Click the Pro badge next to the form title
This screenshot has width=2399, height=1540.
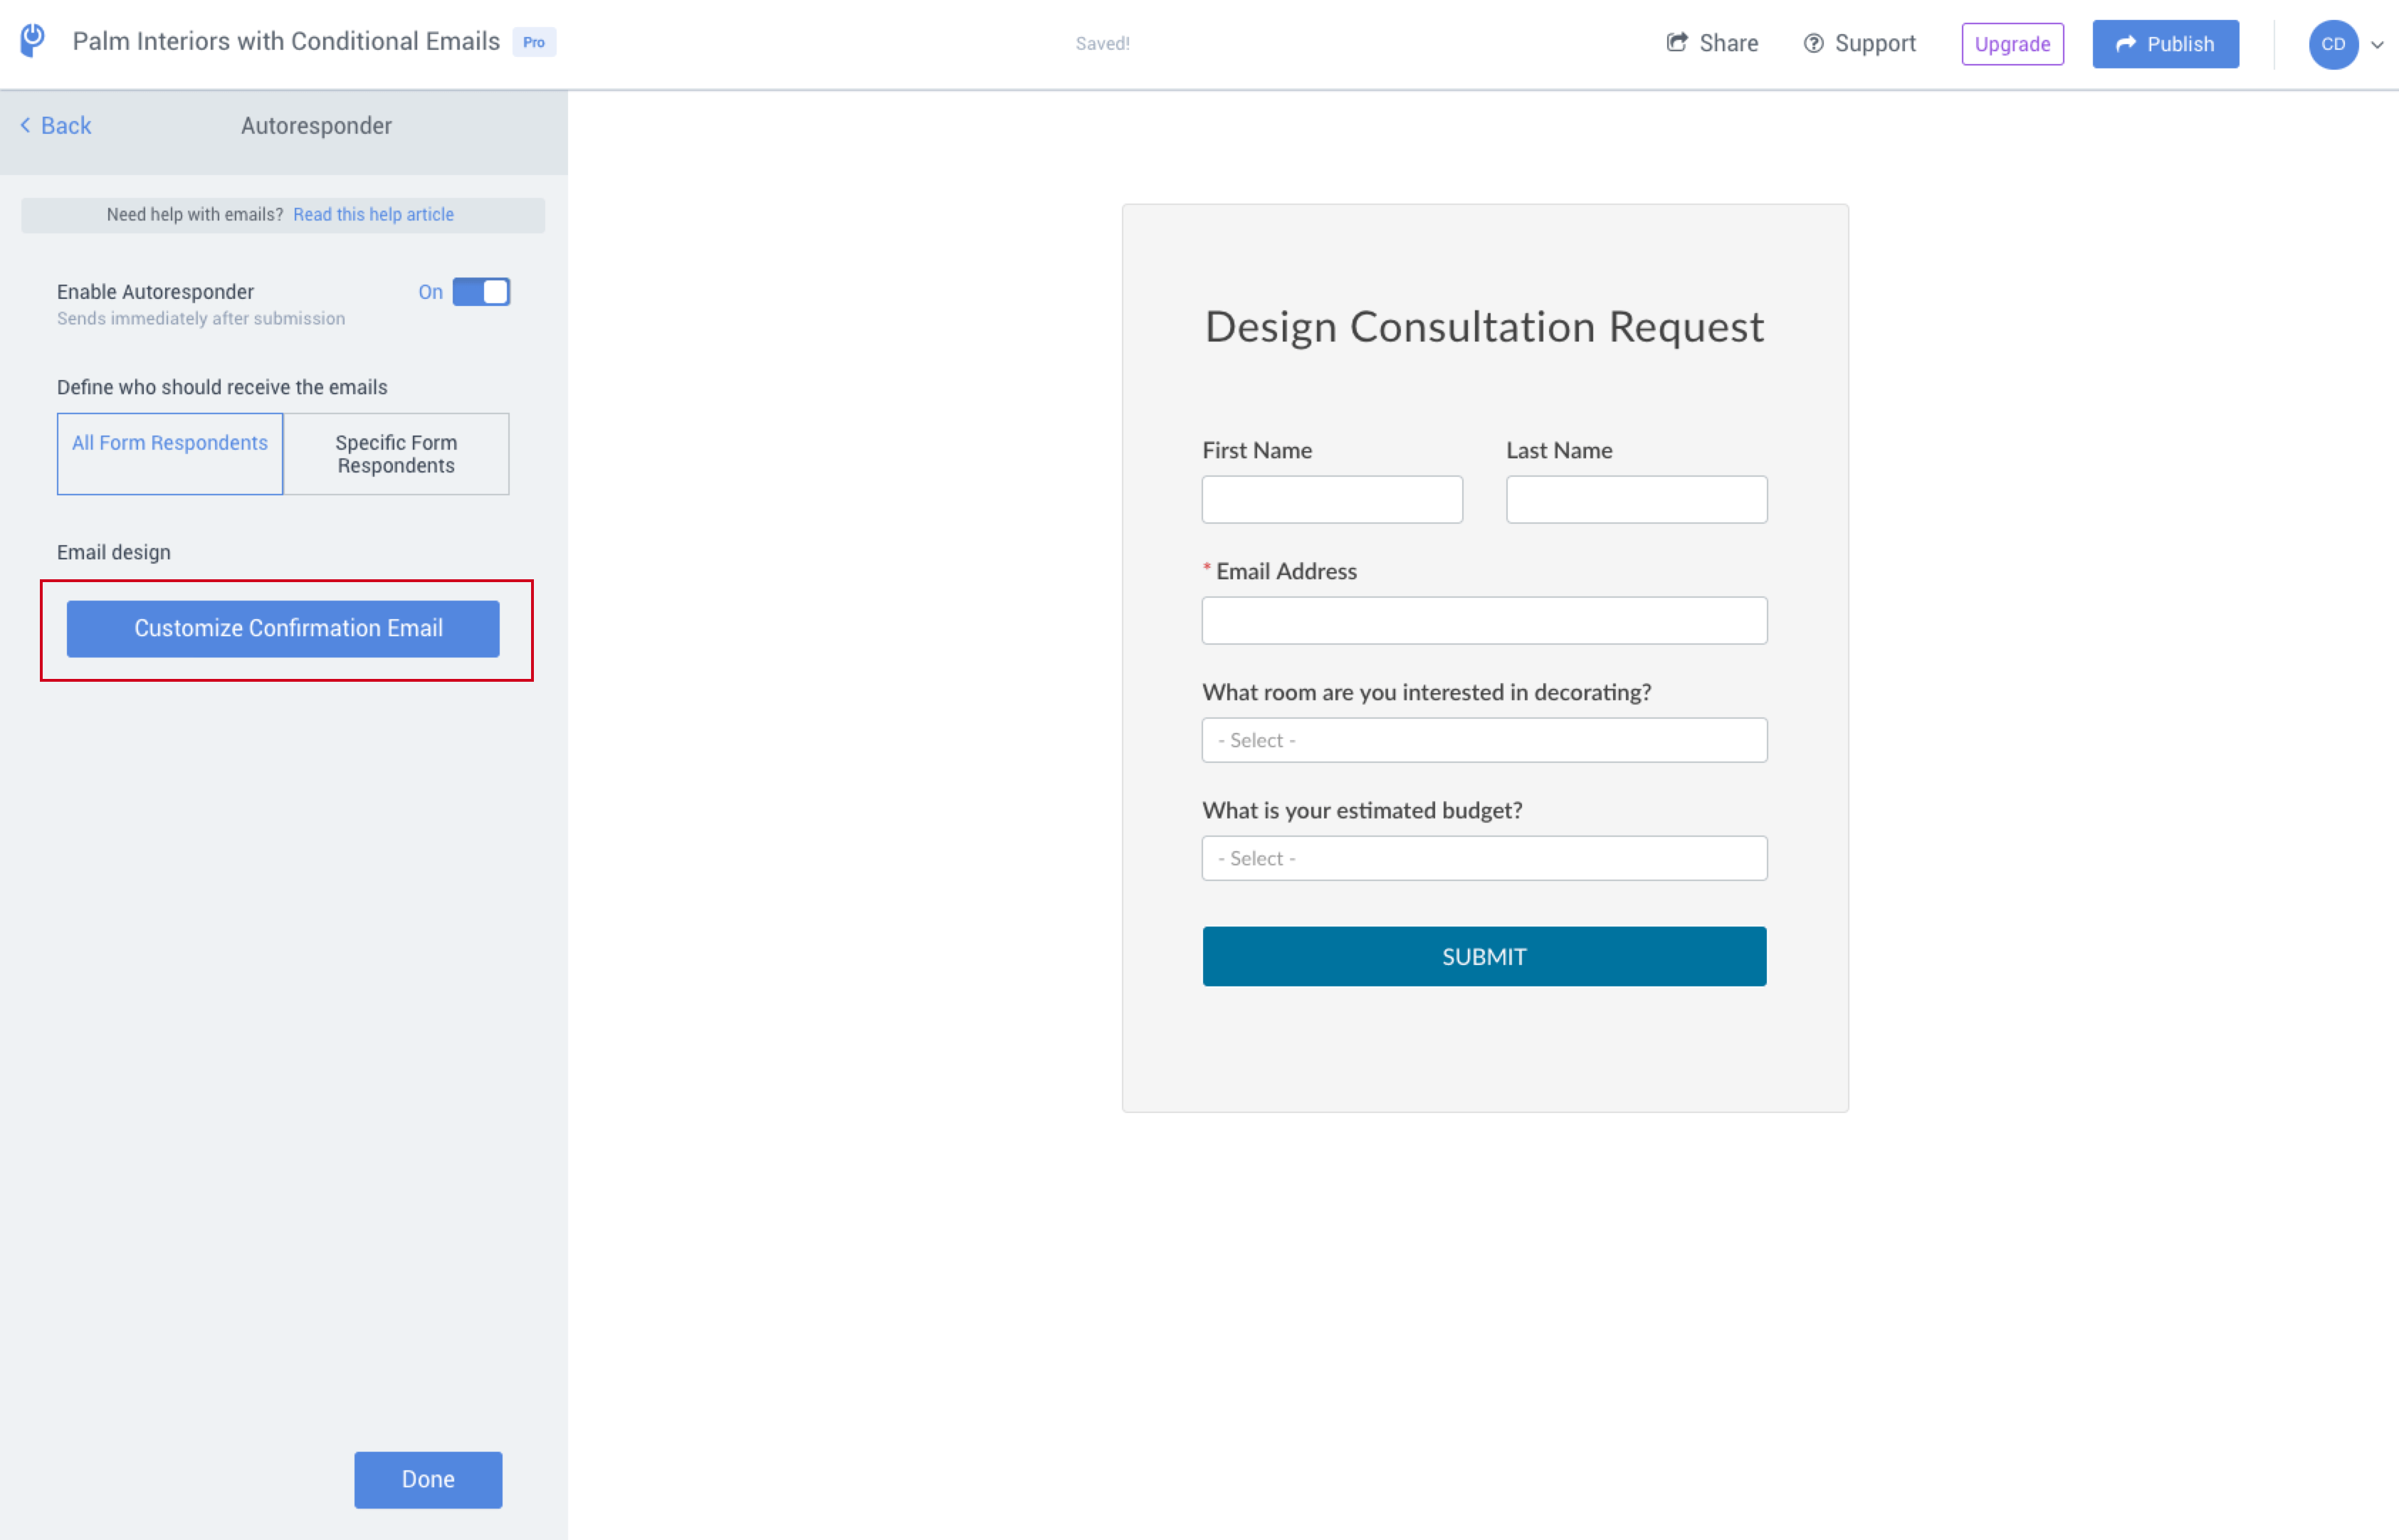click(533, 42)
